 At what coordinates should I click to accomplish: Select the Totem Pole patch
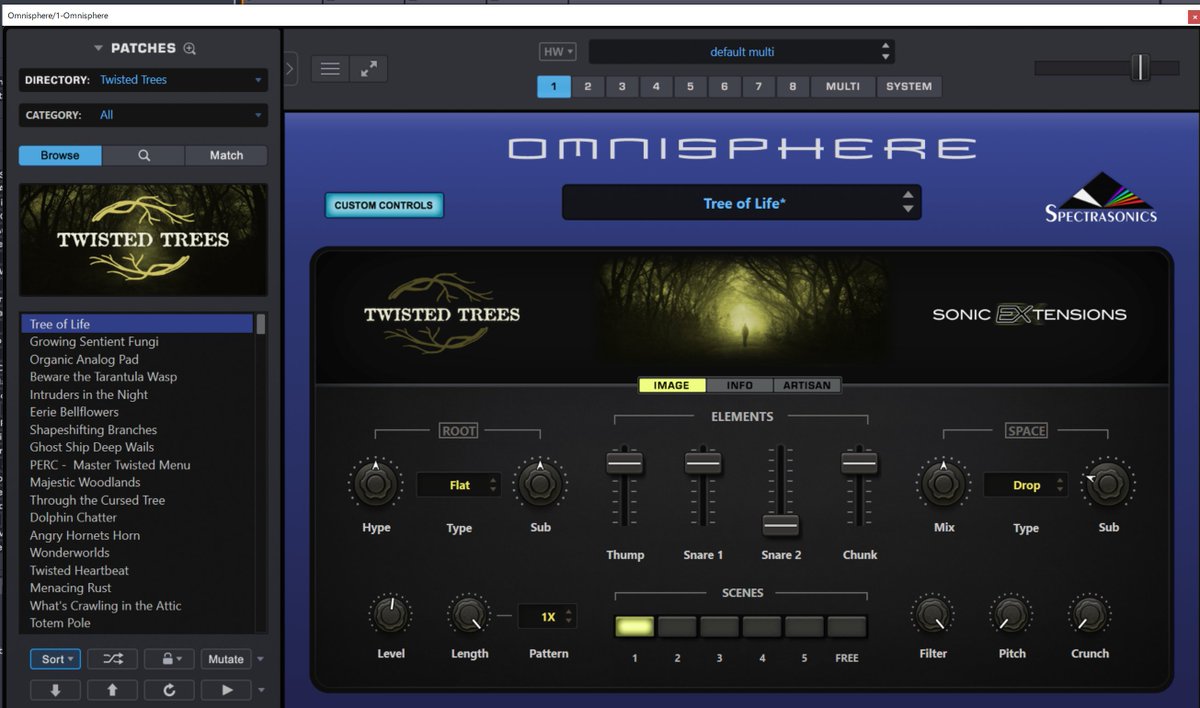pos(138,623)
